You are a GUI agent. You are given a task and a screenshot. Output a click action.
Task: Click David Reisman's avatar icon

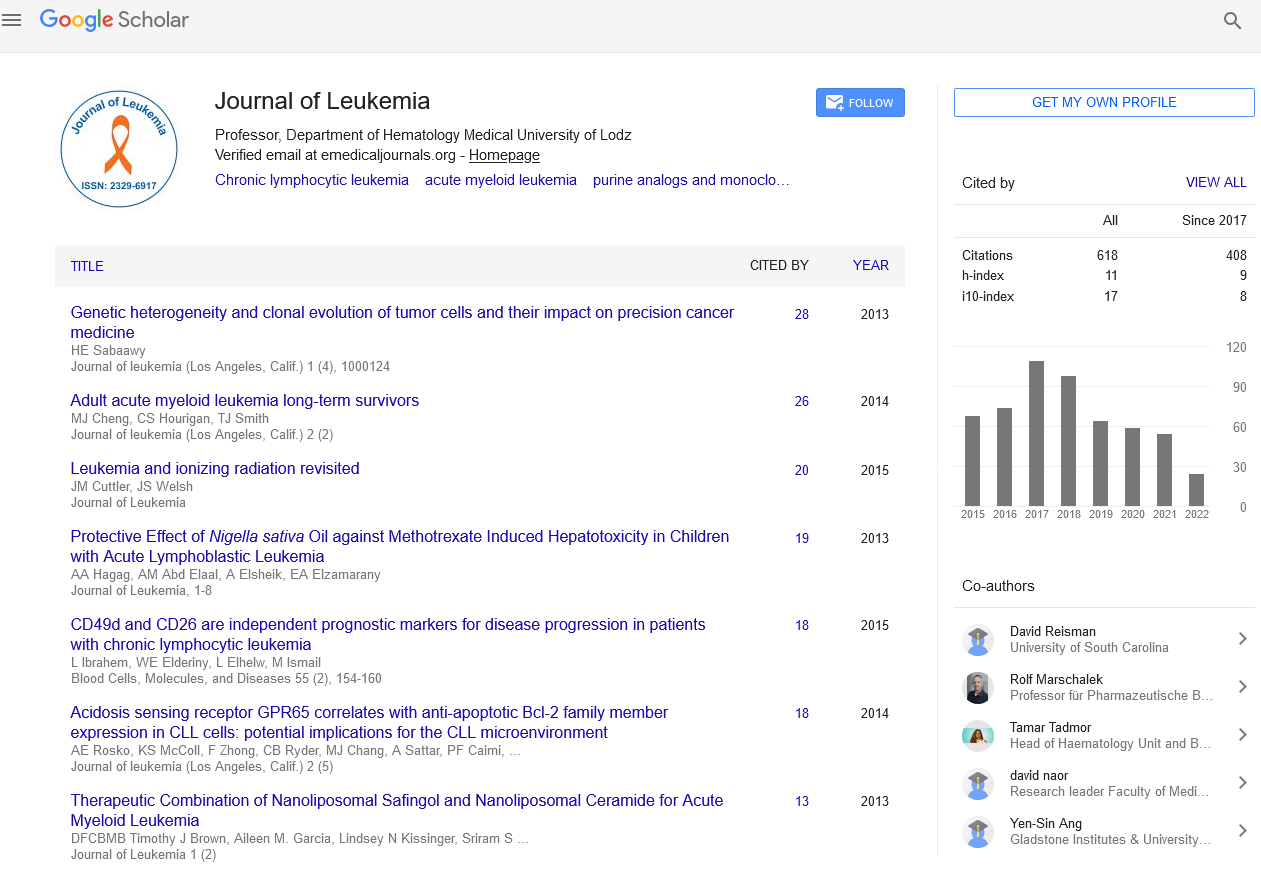(x=977, y=640)
